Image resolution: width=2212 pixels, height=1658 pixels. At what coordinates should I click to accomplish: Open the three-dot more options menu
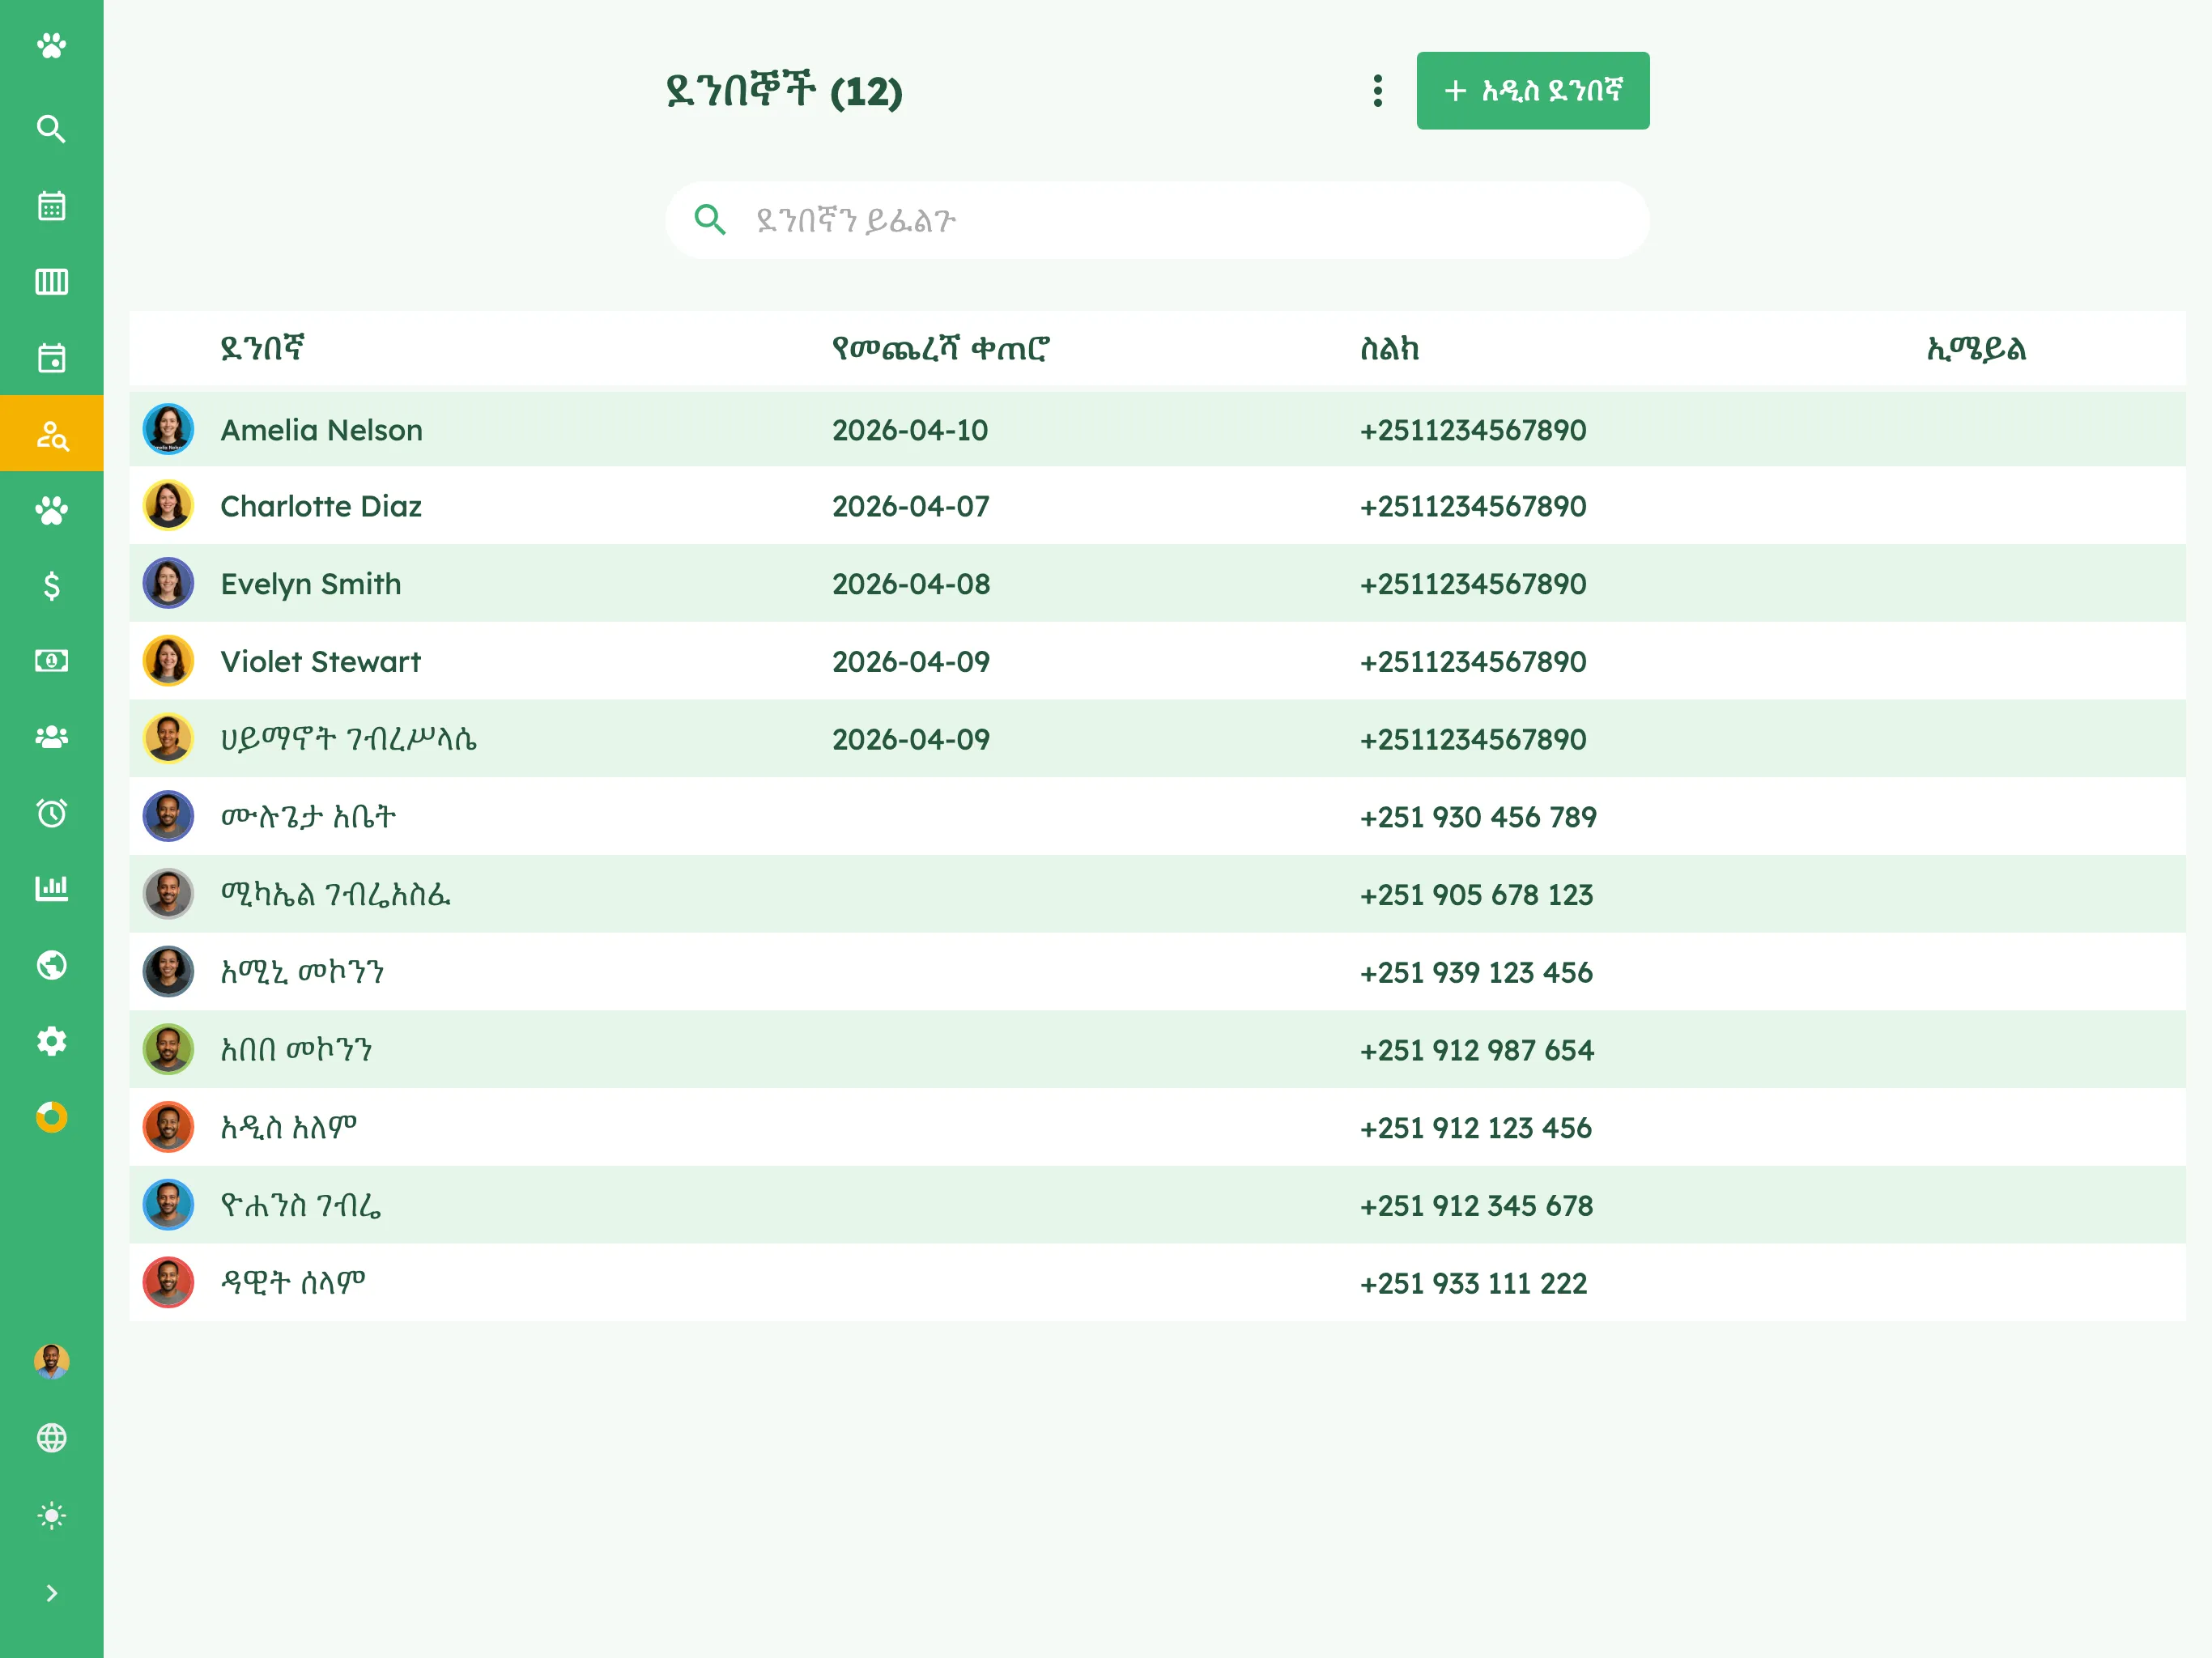point(1378,91)
